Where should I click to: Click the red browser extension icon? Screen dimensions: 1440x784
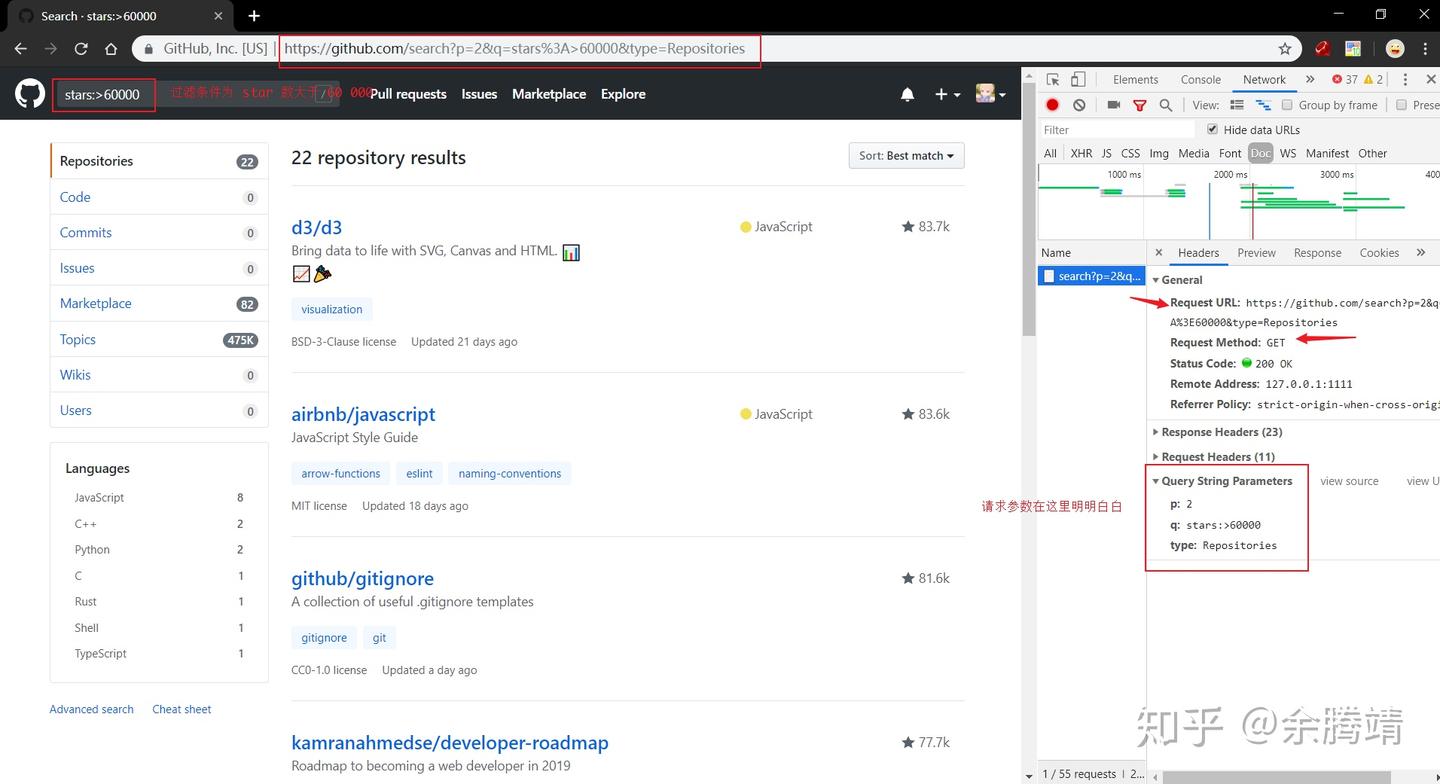tap(1322, 48)
